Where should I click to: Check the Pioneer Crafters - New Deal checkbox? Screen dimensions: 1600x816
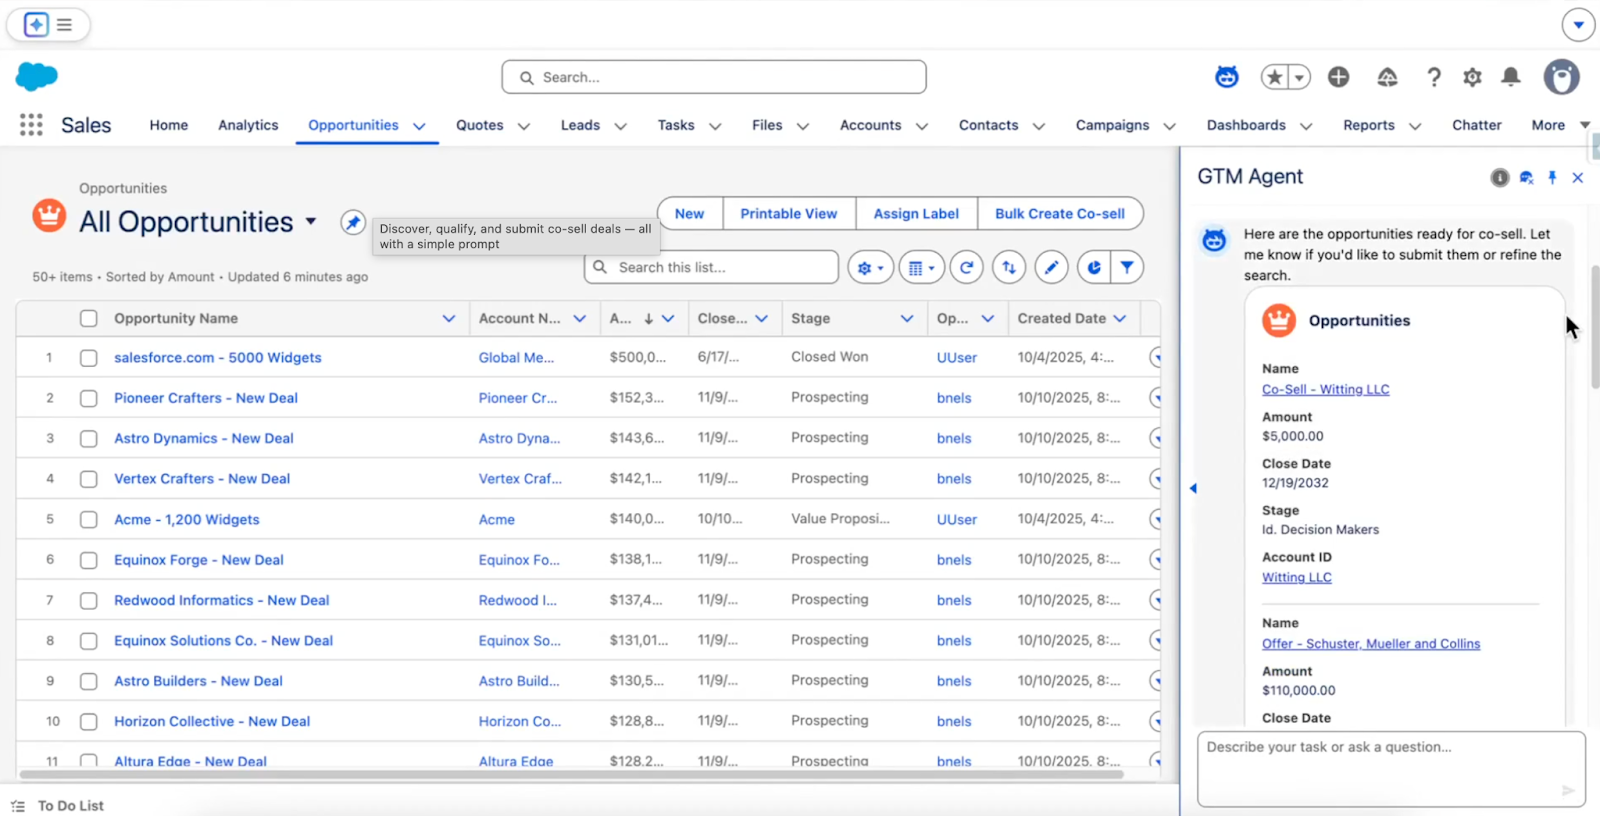(x=89, y=398)
